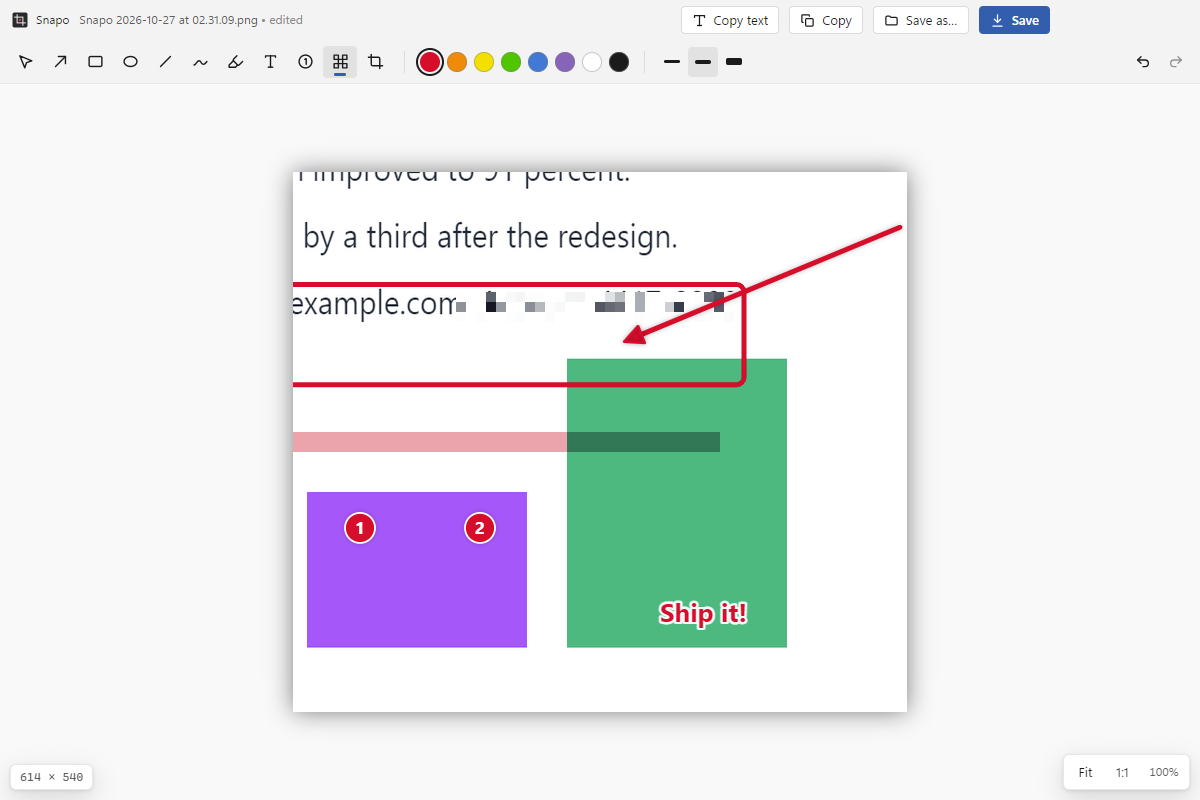The width and height of the screenshot is (1200, 800).
Task: Select the pointer selection tool
Action: click(26, 62)
